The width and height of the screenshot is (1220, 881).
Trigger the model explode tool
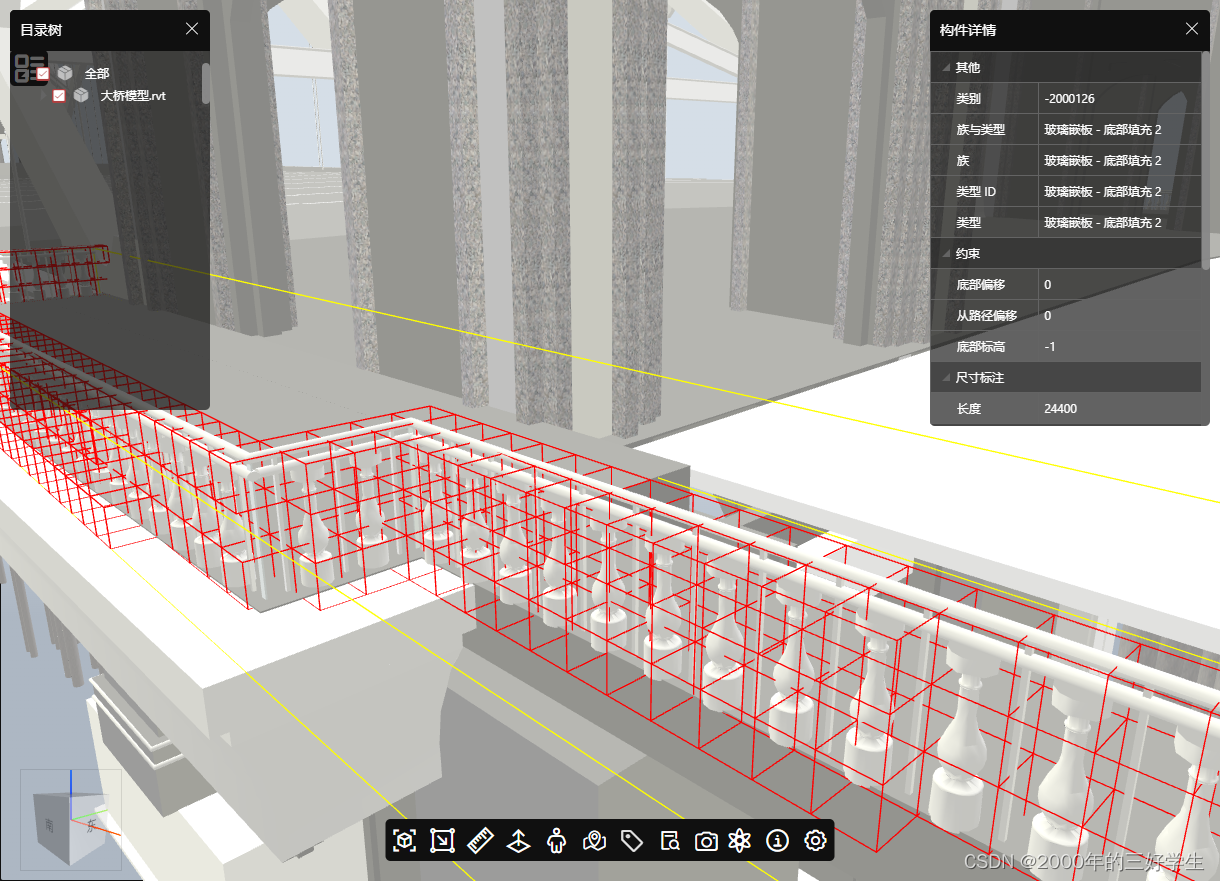pos(740,841)
